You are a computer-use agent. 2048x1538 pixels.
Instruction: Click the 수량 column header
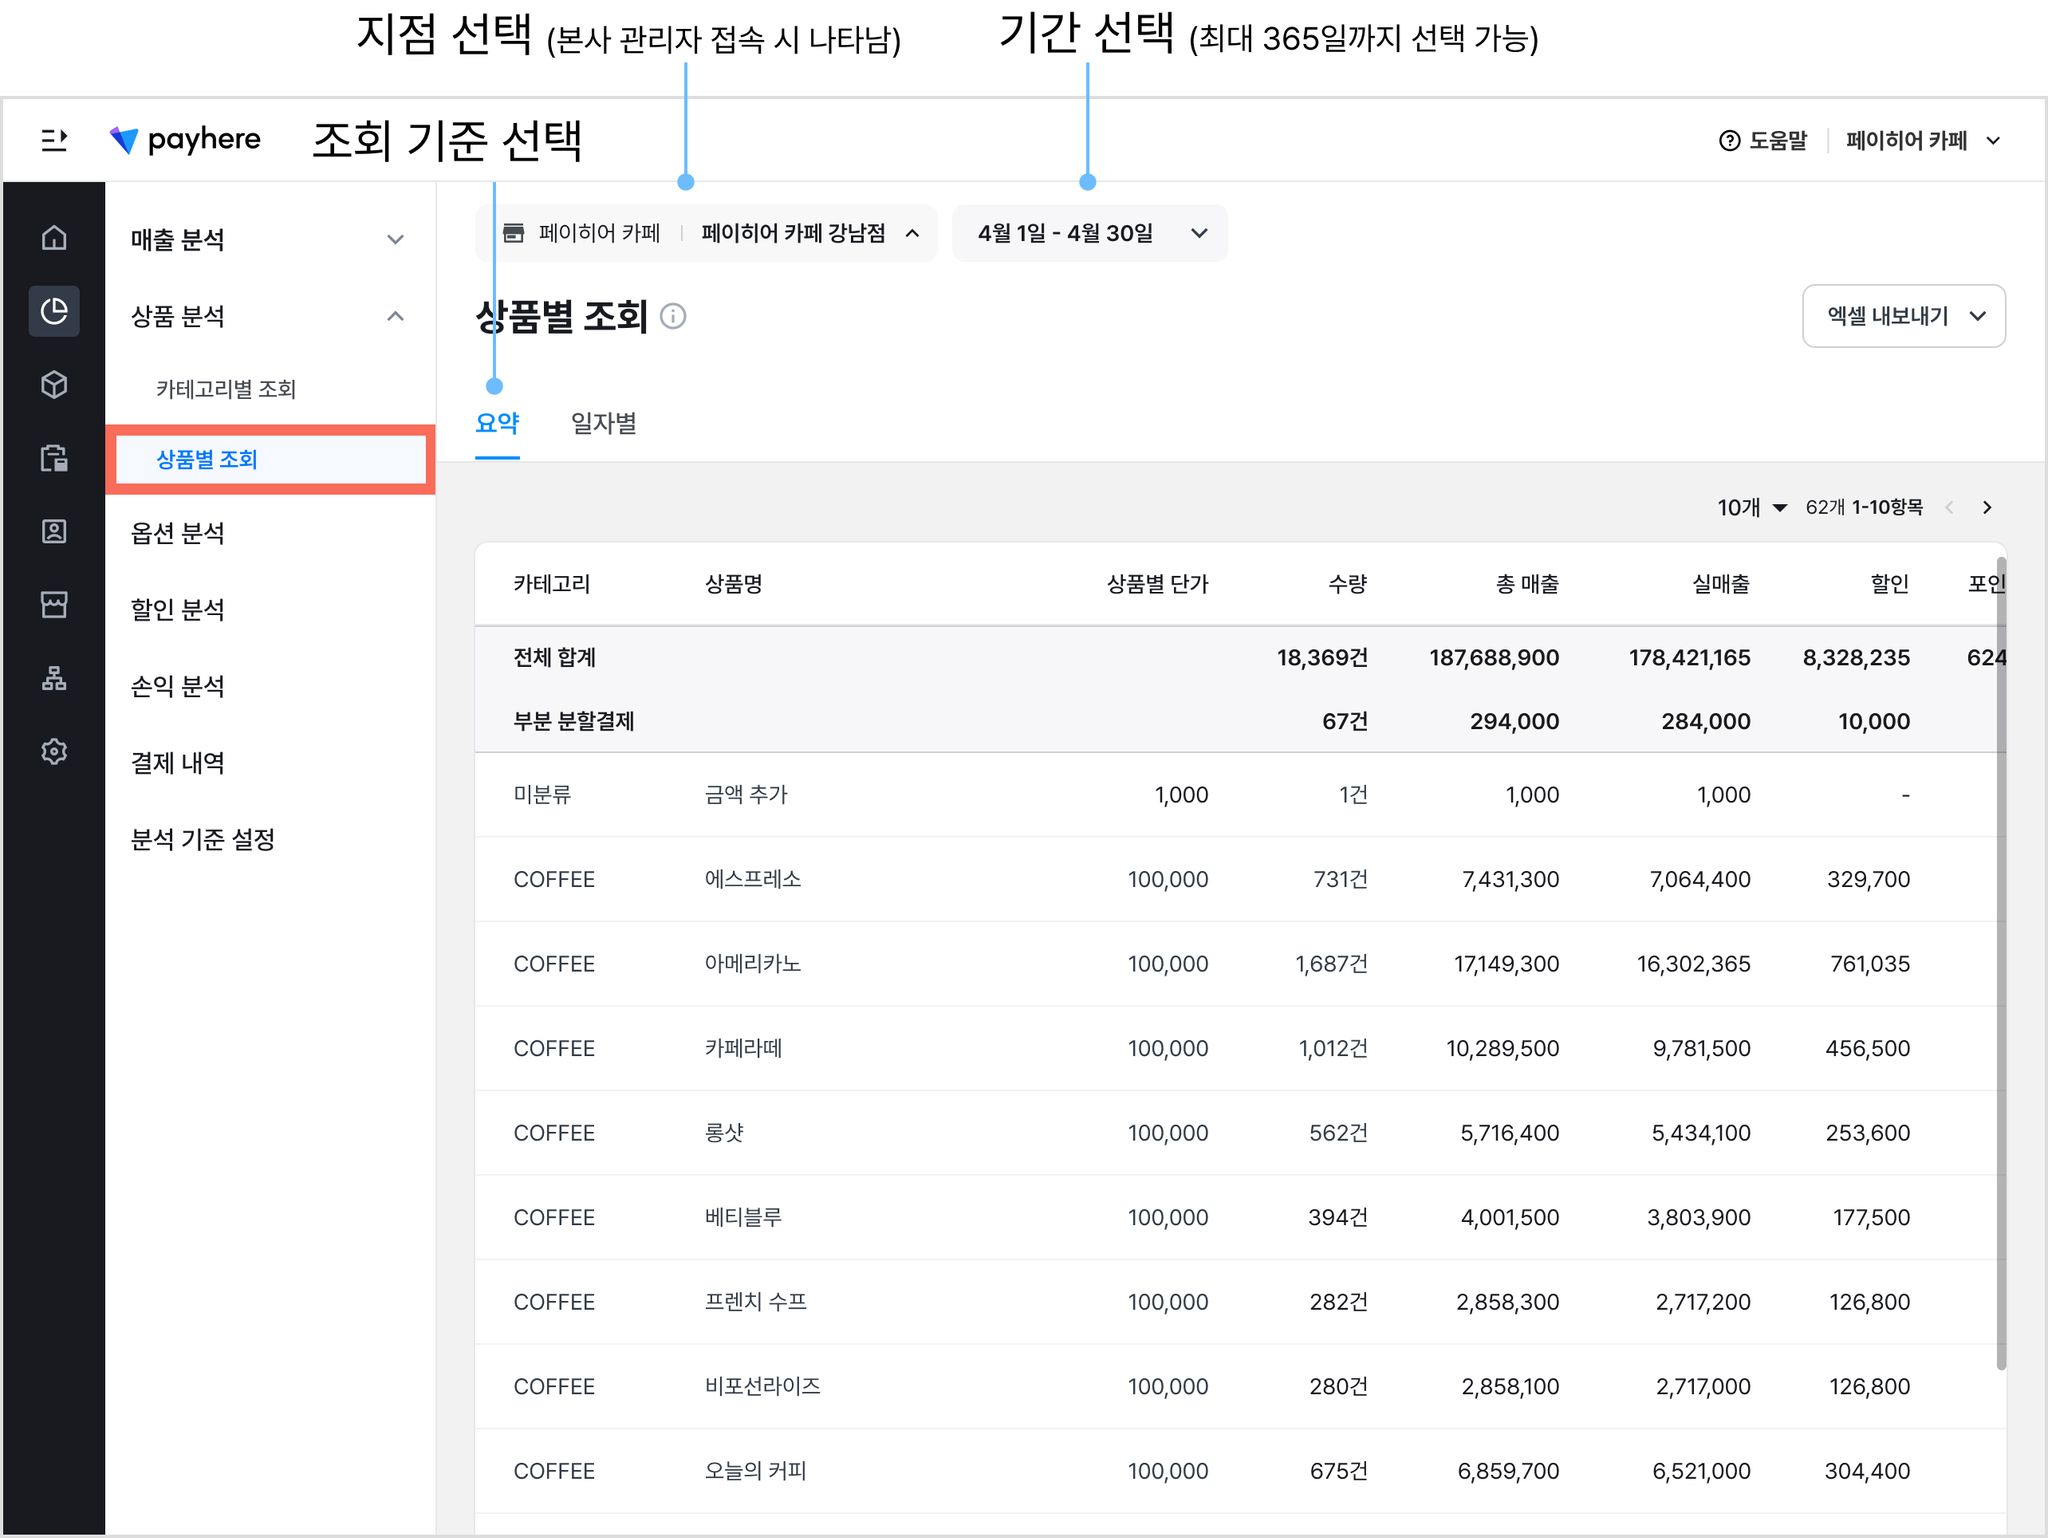(x=1348, y=584)
